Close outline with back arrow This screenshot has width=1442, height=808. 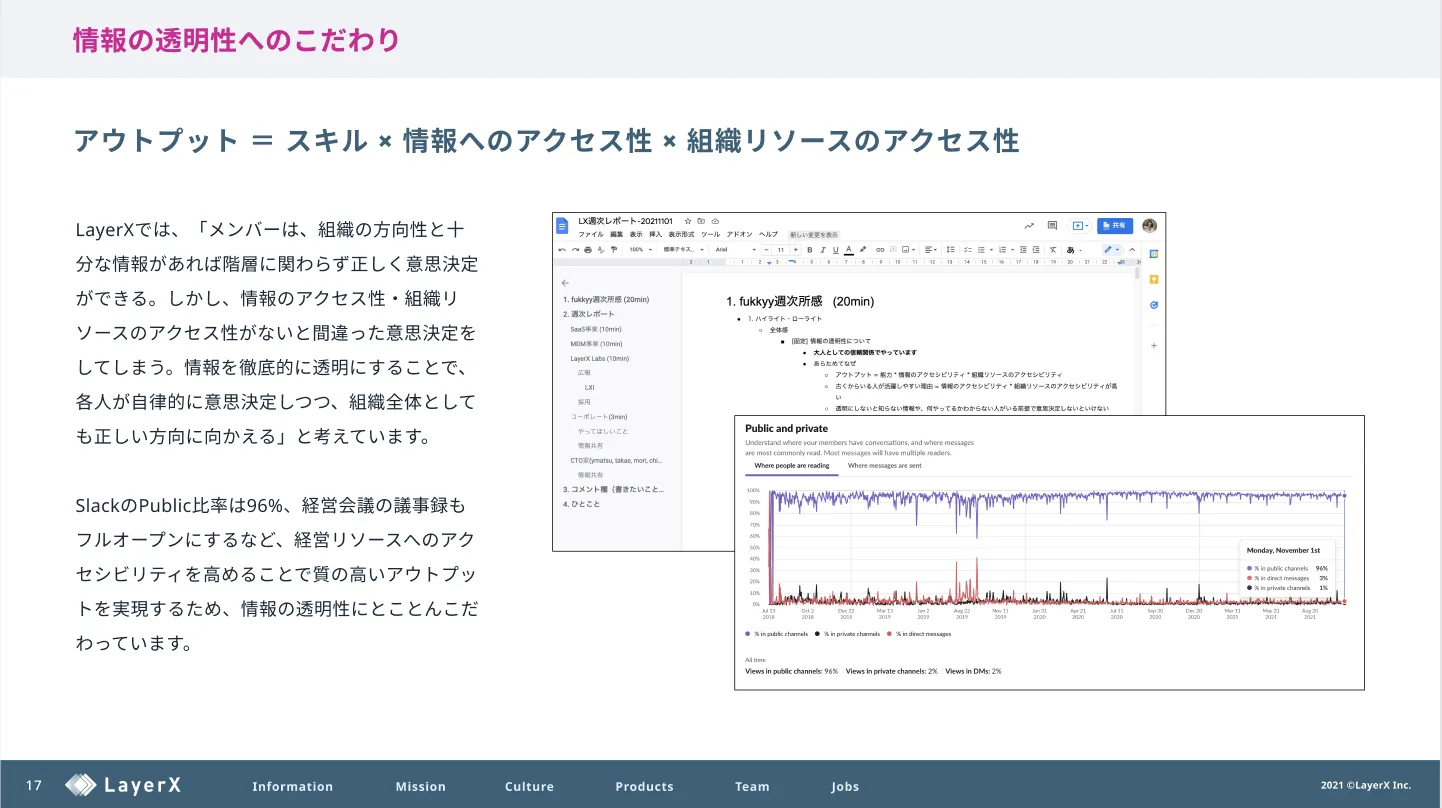565,283
